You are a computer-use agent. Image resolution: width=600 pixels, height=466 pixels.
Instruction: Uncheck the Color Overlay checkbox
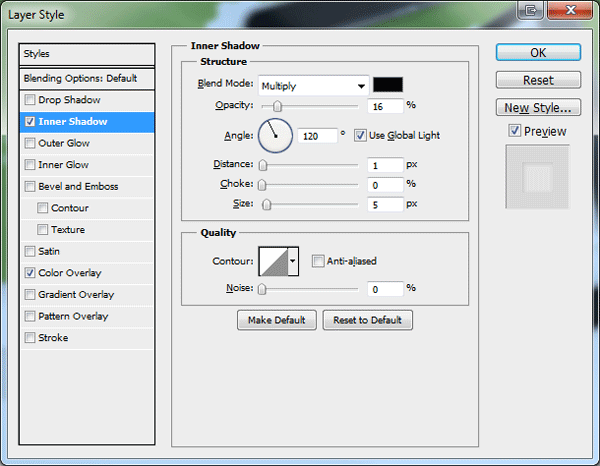tap(29, 273)
